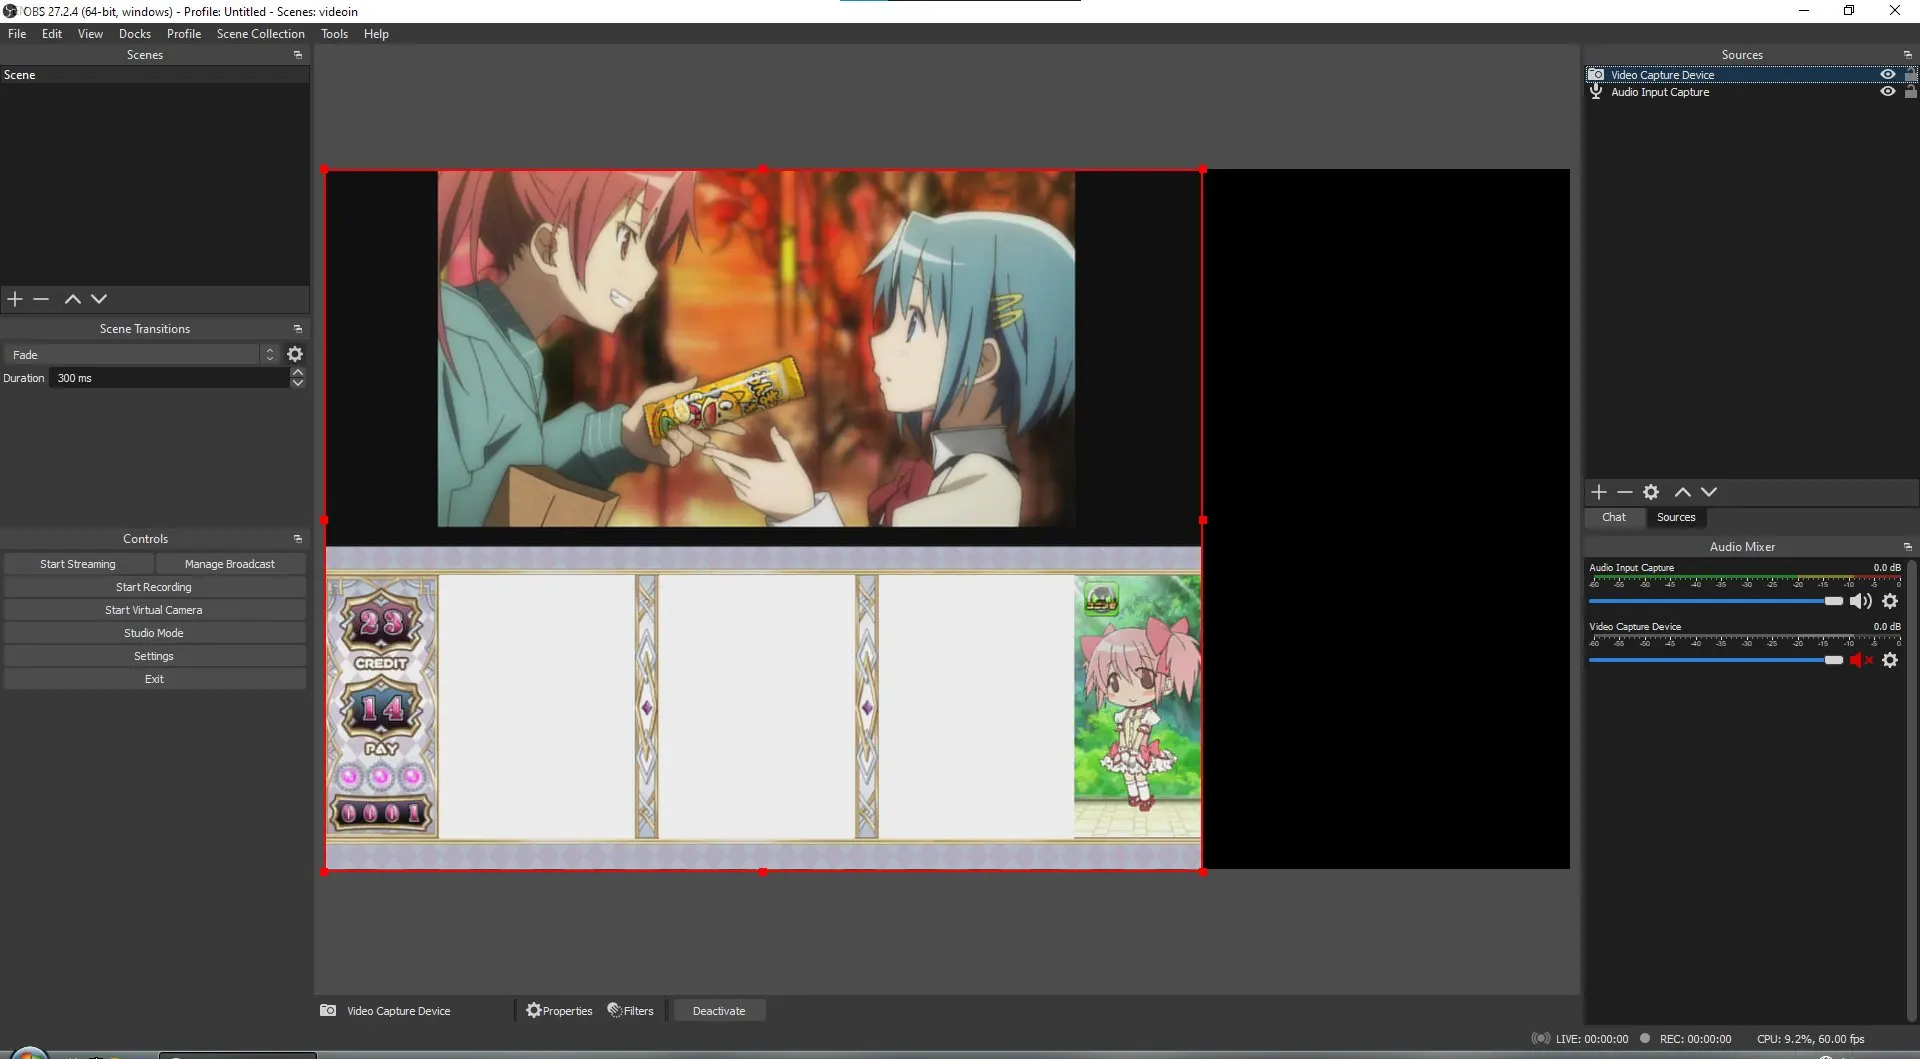Open the Help menu

(x=376, y=34)
